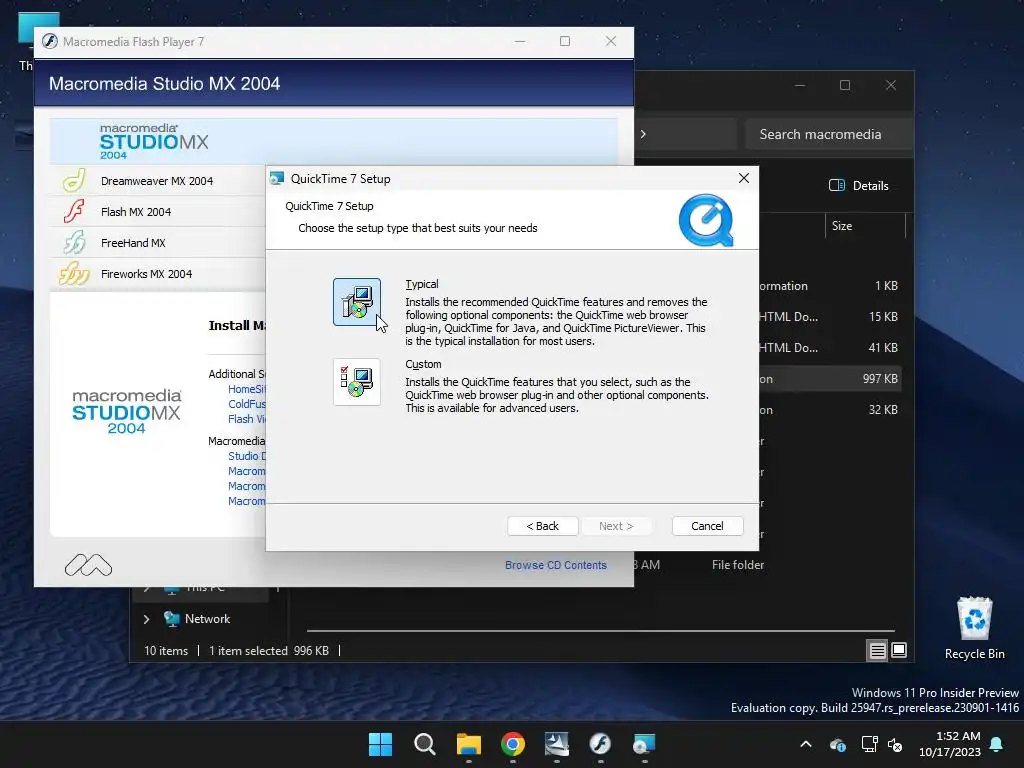Select the 1 KB file row in File Explorer
This screenshot has width=1024, height=768.
pyautogui.click(x=829, y=285)
